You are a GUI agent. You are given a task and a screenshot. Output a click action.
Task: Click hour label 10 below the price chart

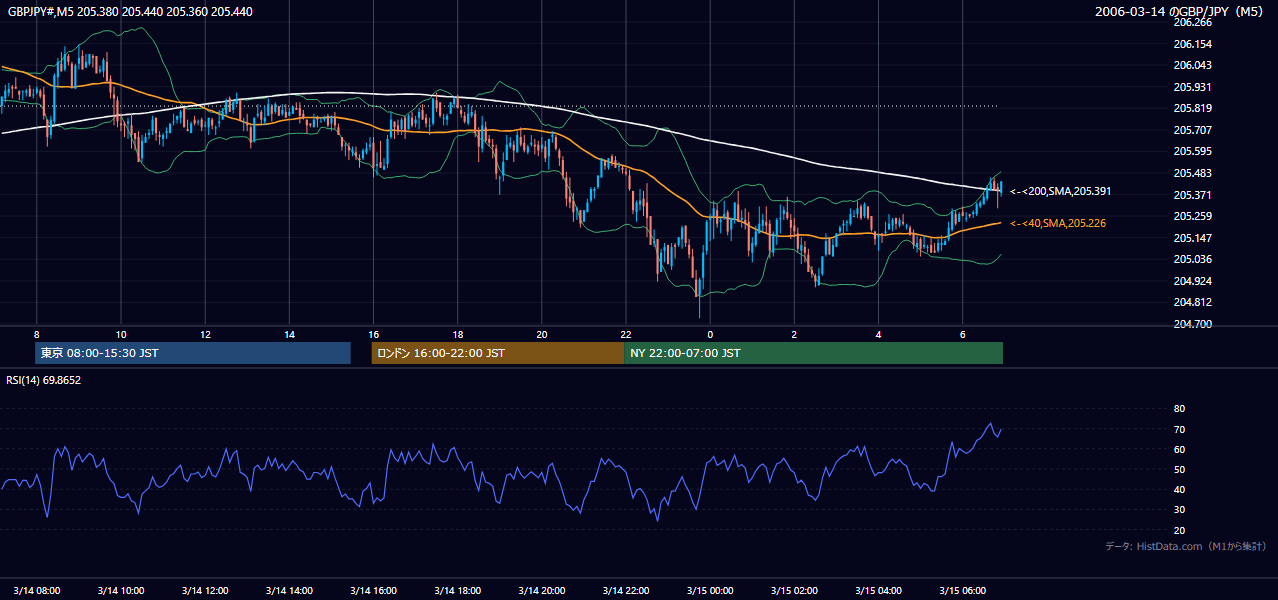[x=121, y=334]
